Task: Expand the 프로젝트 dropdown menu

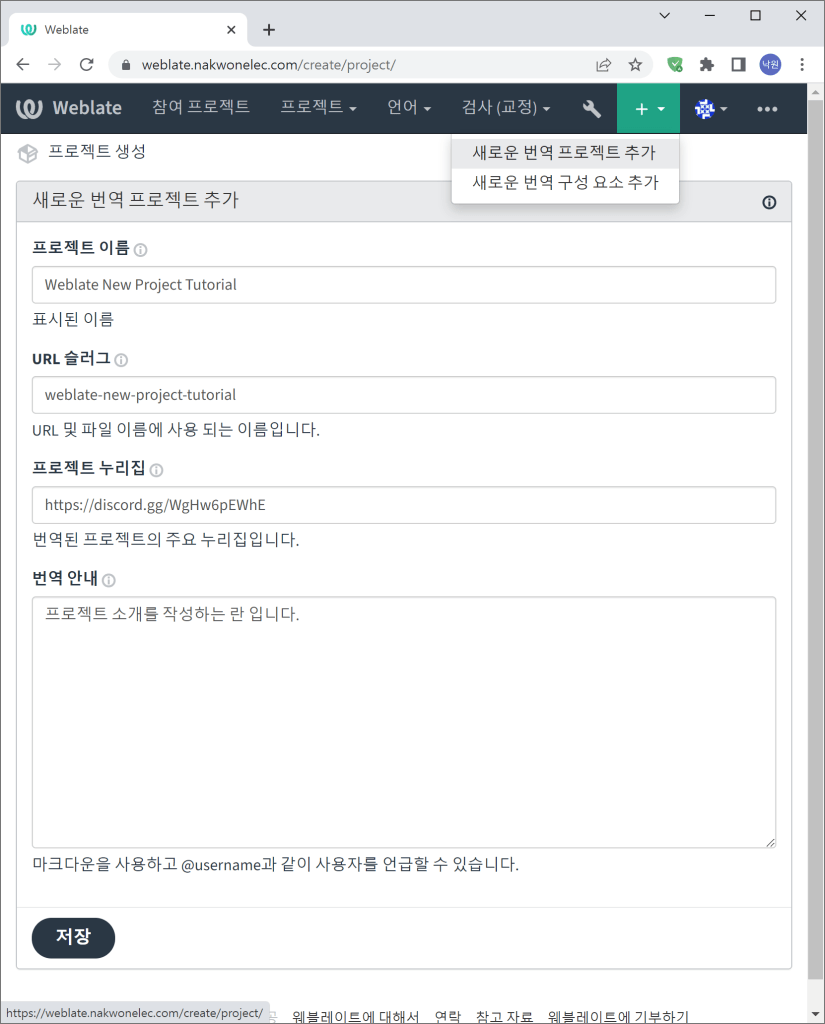Action: coord(318,108)
